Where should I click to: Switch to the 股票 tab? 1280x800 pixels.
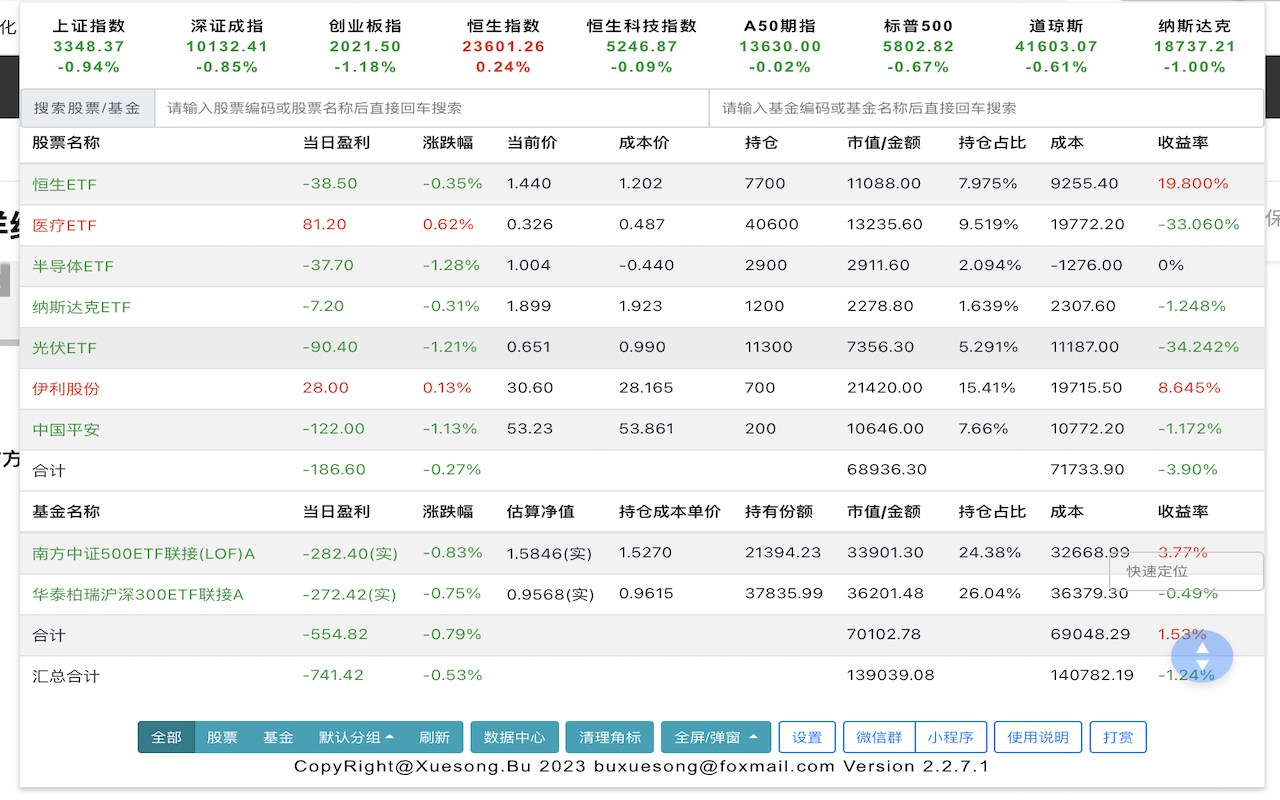coord(222,737)
